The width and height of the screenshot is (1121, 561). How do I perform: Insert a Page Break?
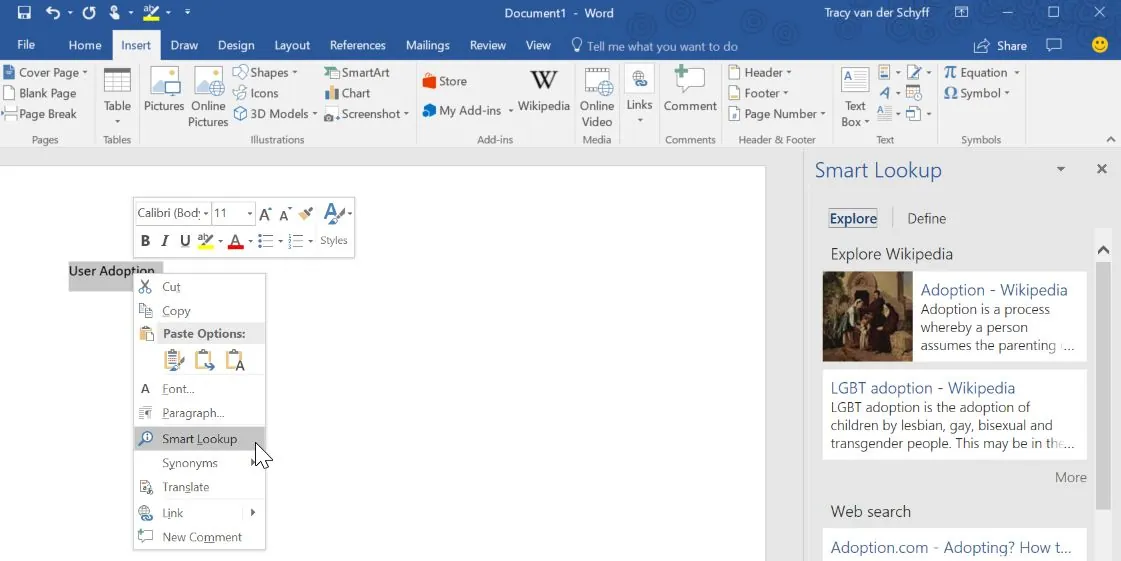click(x=39, y=114)
